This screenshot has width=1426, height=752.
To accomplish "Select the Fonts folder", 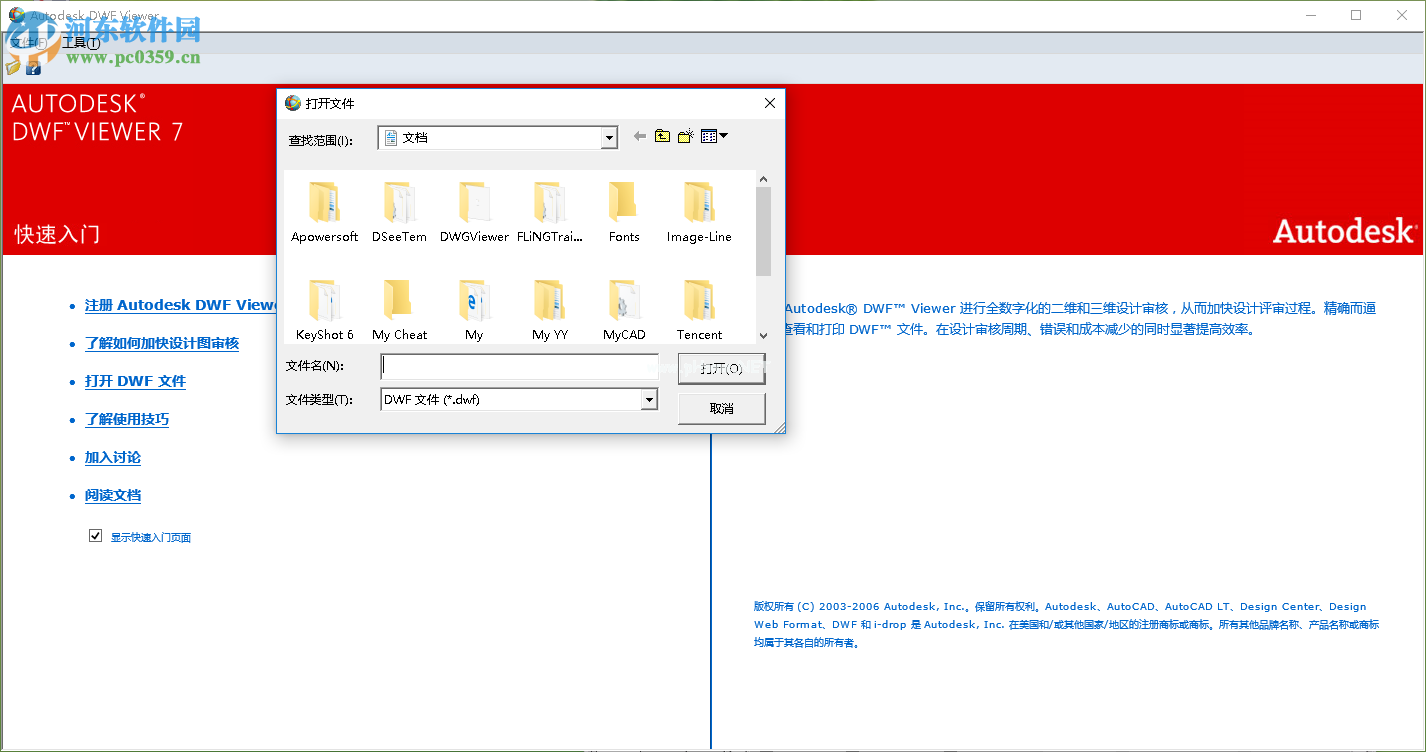I will pos(624,212).
